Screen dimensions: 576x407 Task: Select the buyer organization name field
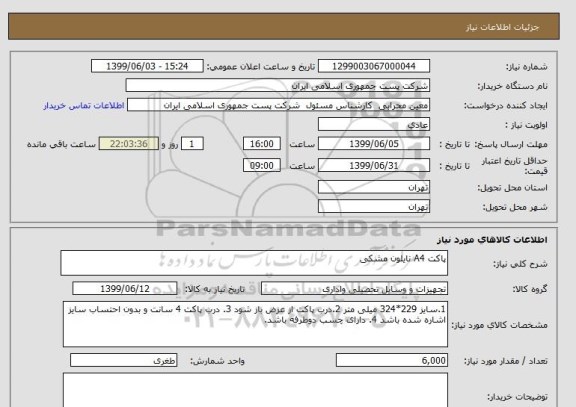277,86
